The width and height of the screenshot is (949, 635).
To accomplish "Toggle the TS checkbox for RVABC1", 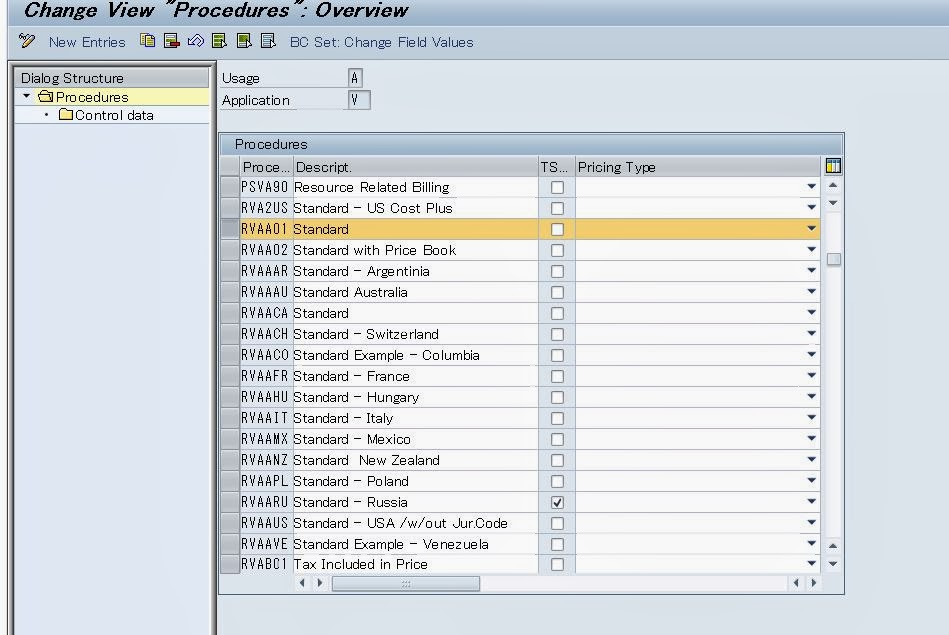I will coord(557,564).
